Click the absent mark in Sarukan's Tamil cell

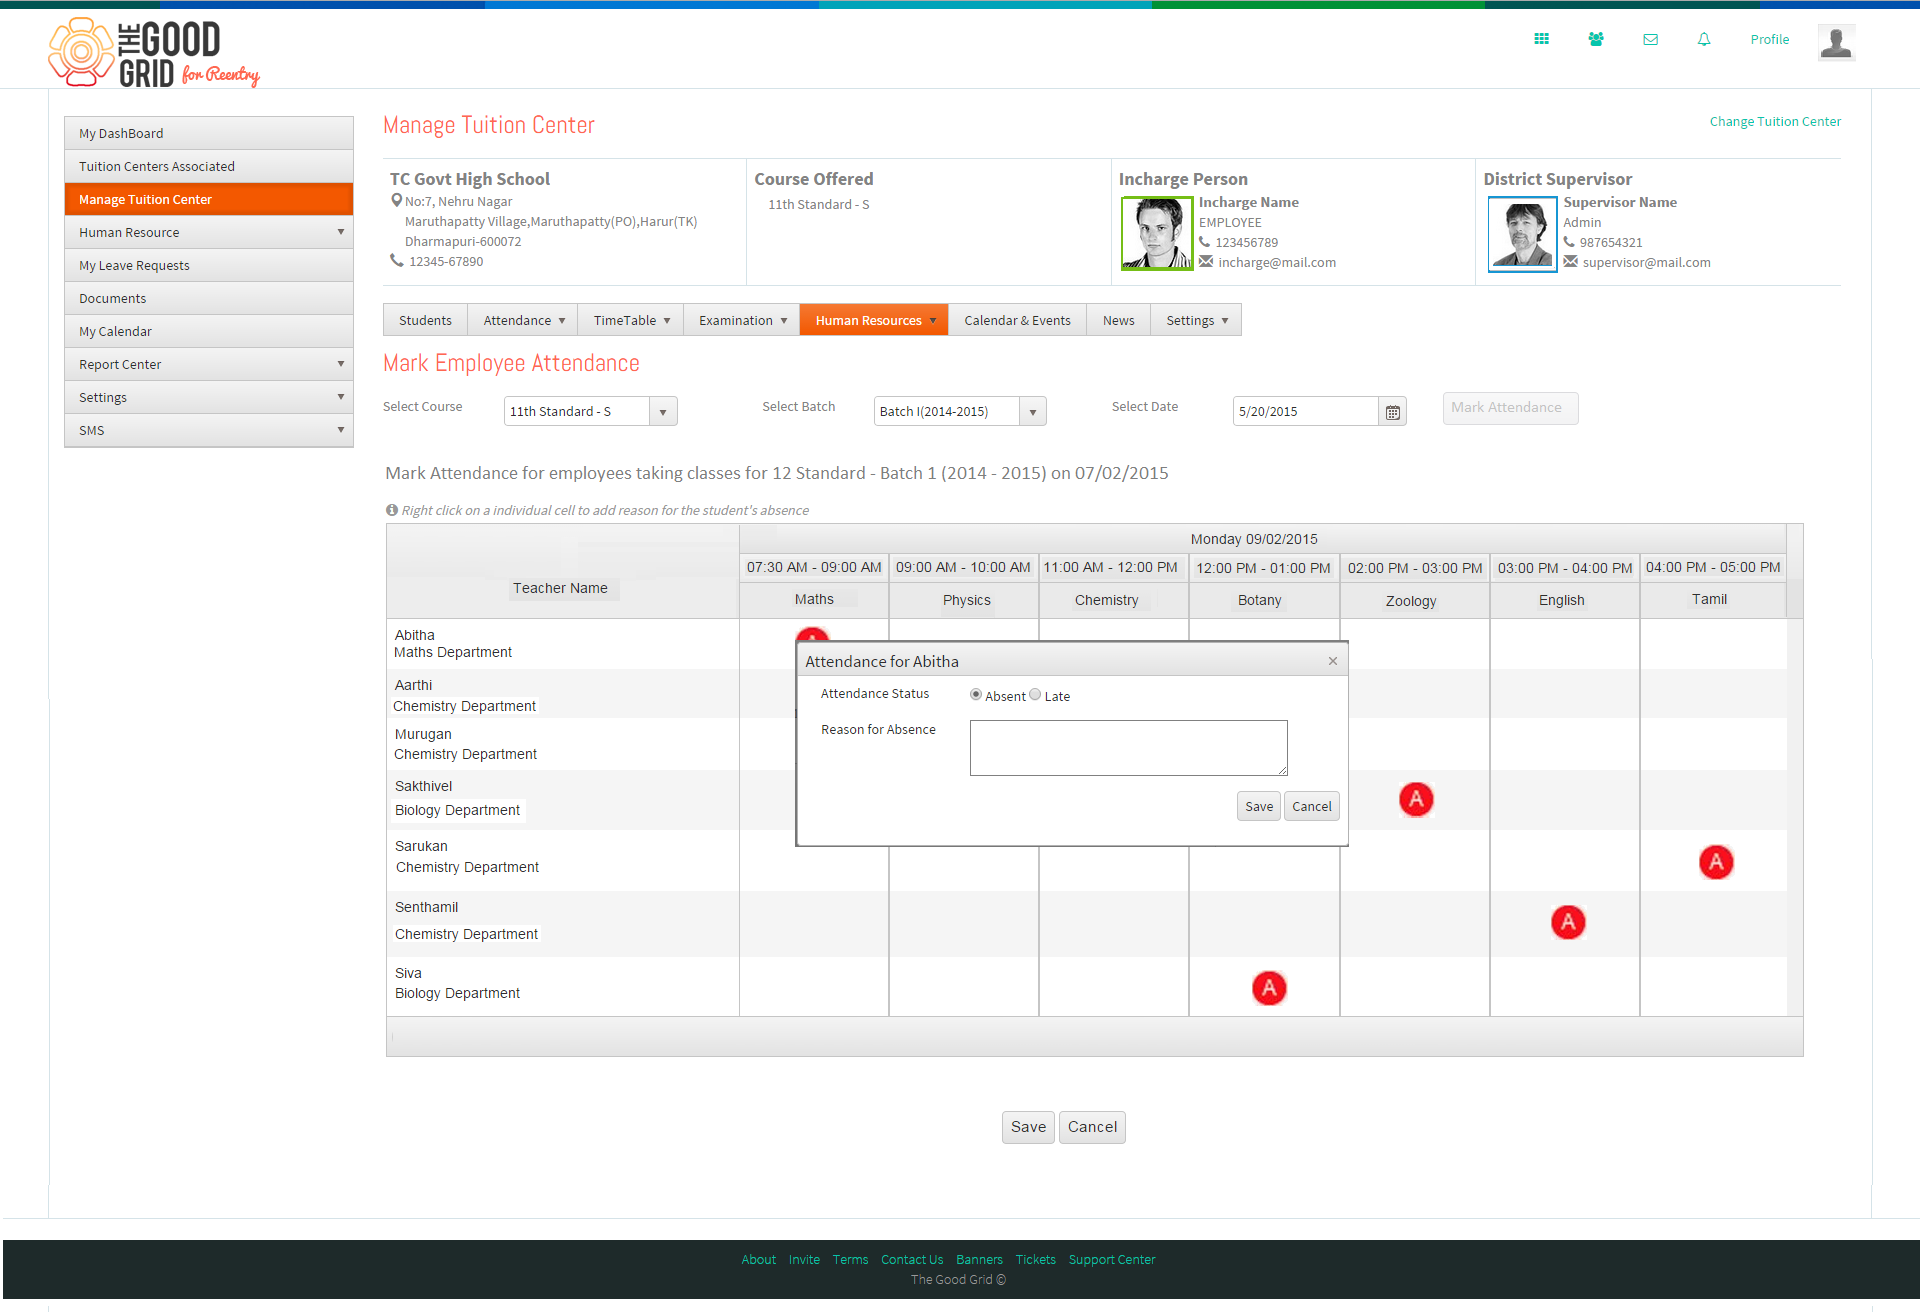pos(1716,862)
